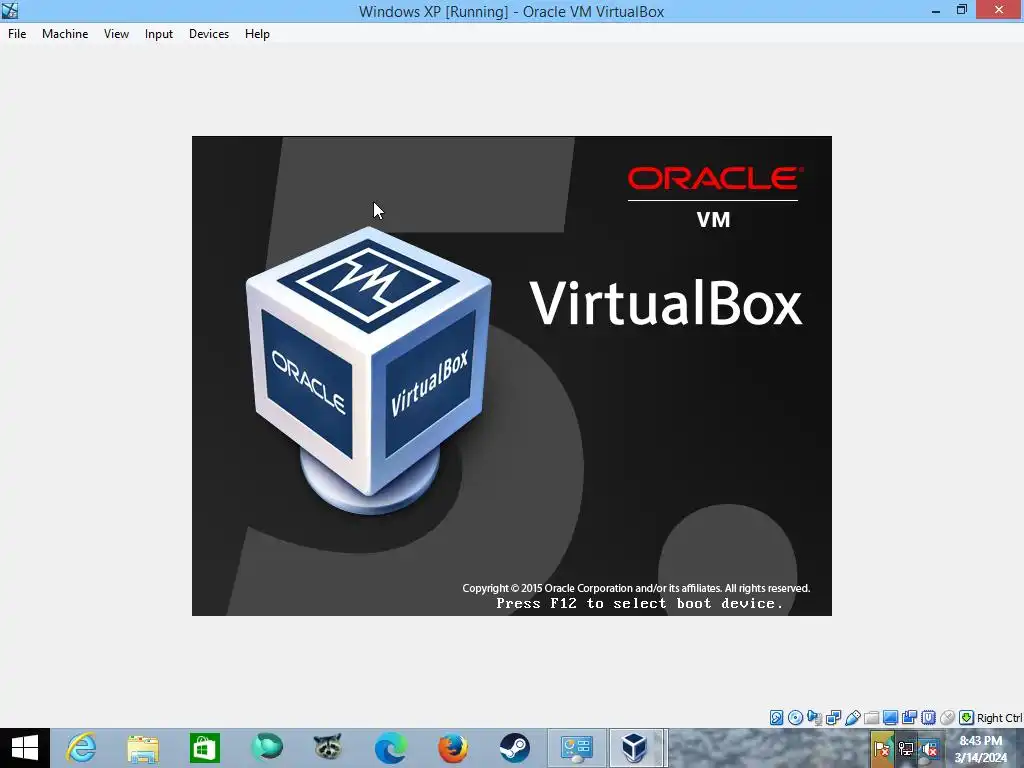Open the File menu
This screenshot has width=1024, height=768.
click(17, 34)
